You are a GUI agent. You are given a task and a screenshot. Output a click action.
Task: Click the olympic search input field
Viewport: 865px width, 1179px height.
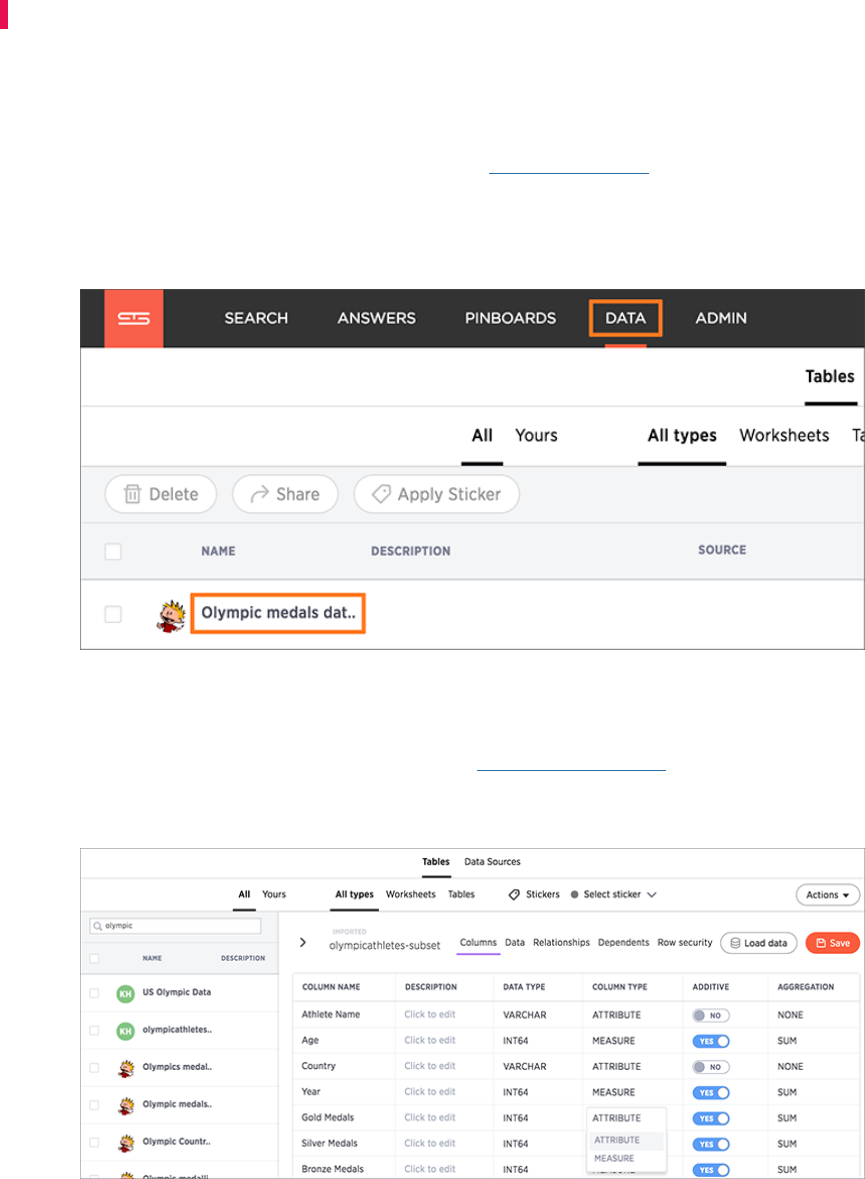175,926
